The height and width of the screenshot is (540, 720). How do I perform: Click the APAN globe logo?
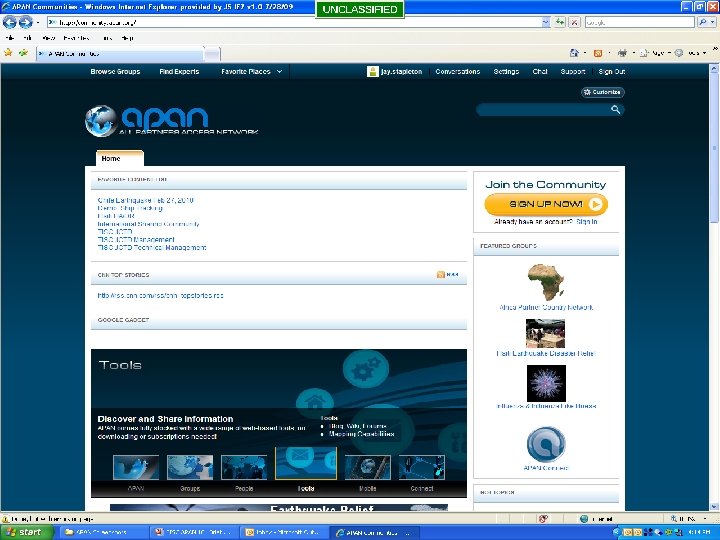[101, 121]
